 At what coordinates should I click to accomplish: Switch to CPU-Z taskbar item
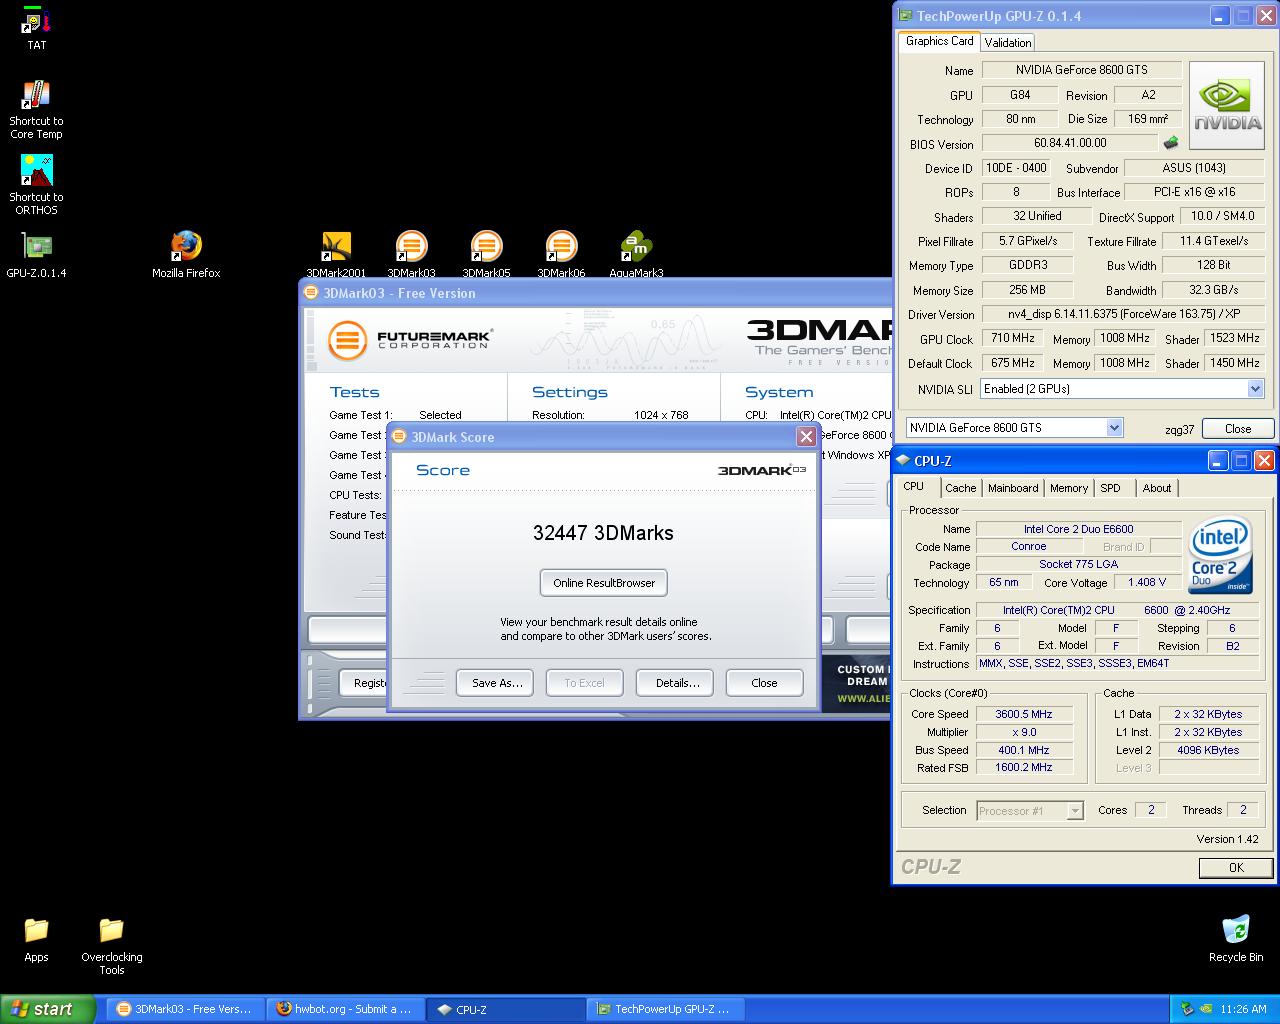[507, 1009]
